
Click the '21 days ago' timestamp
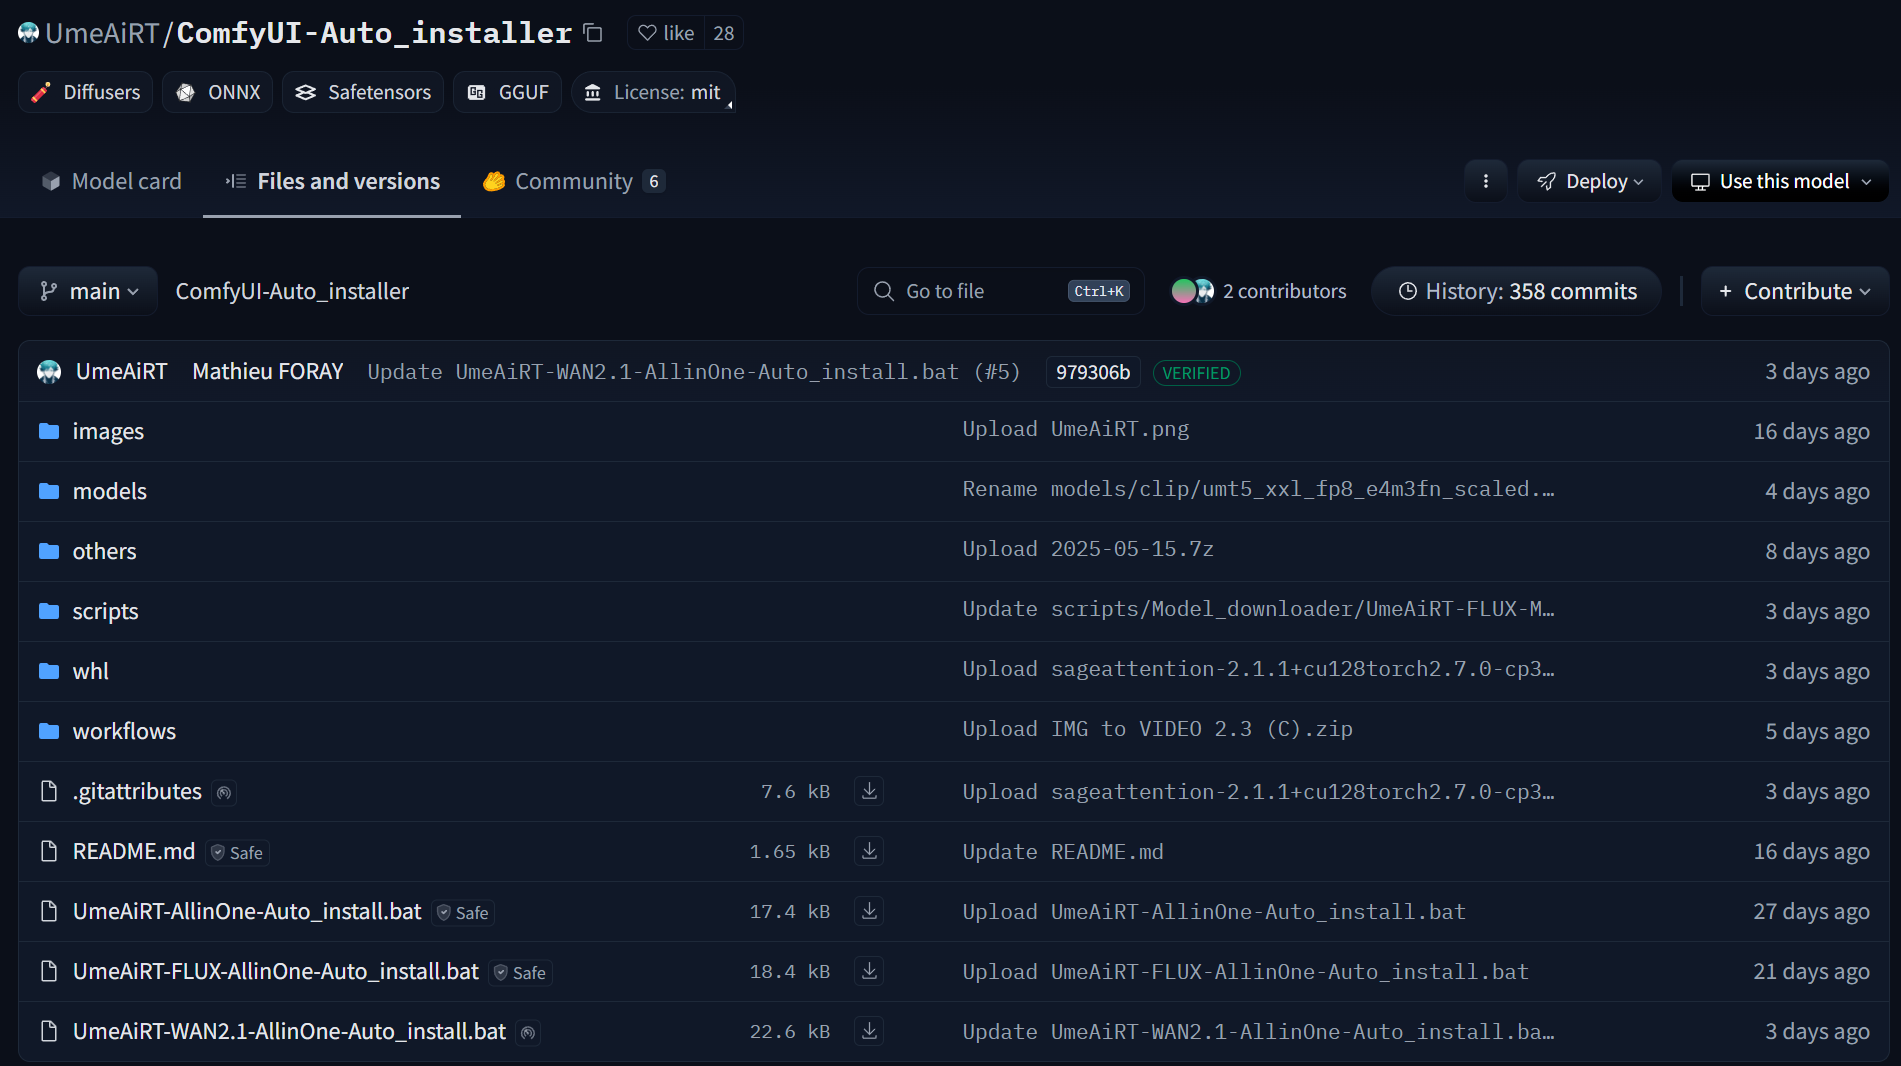pyautogui.click(x=1811, y=971)
